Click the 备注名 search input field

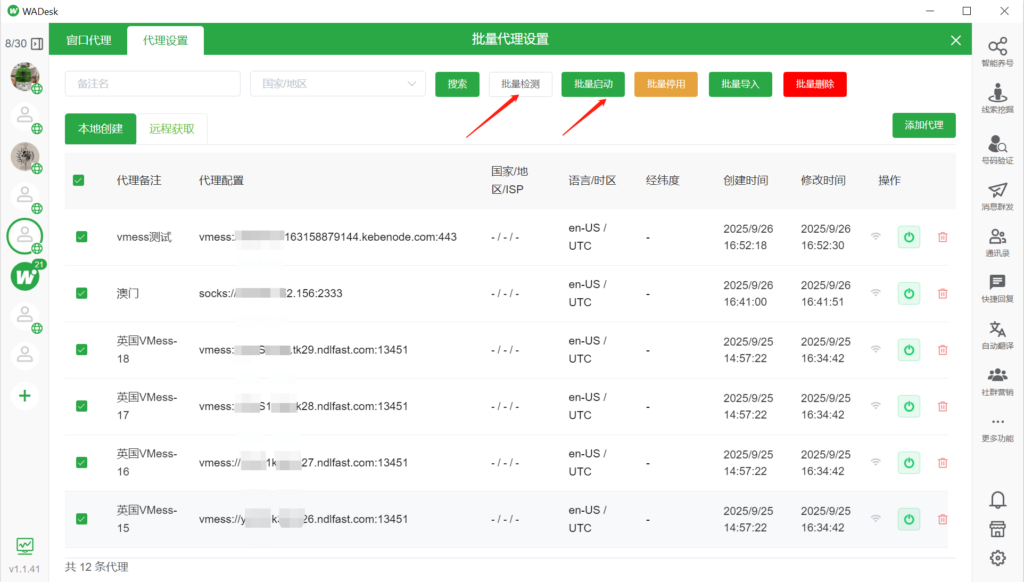tap(152, 84)
